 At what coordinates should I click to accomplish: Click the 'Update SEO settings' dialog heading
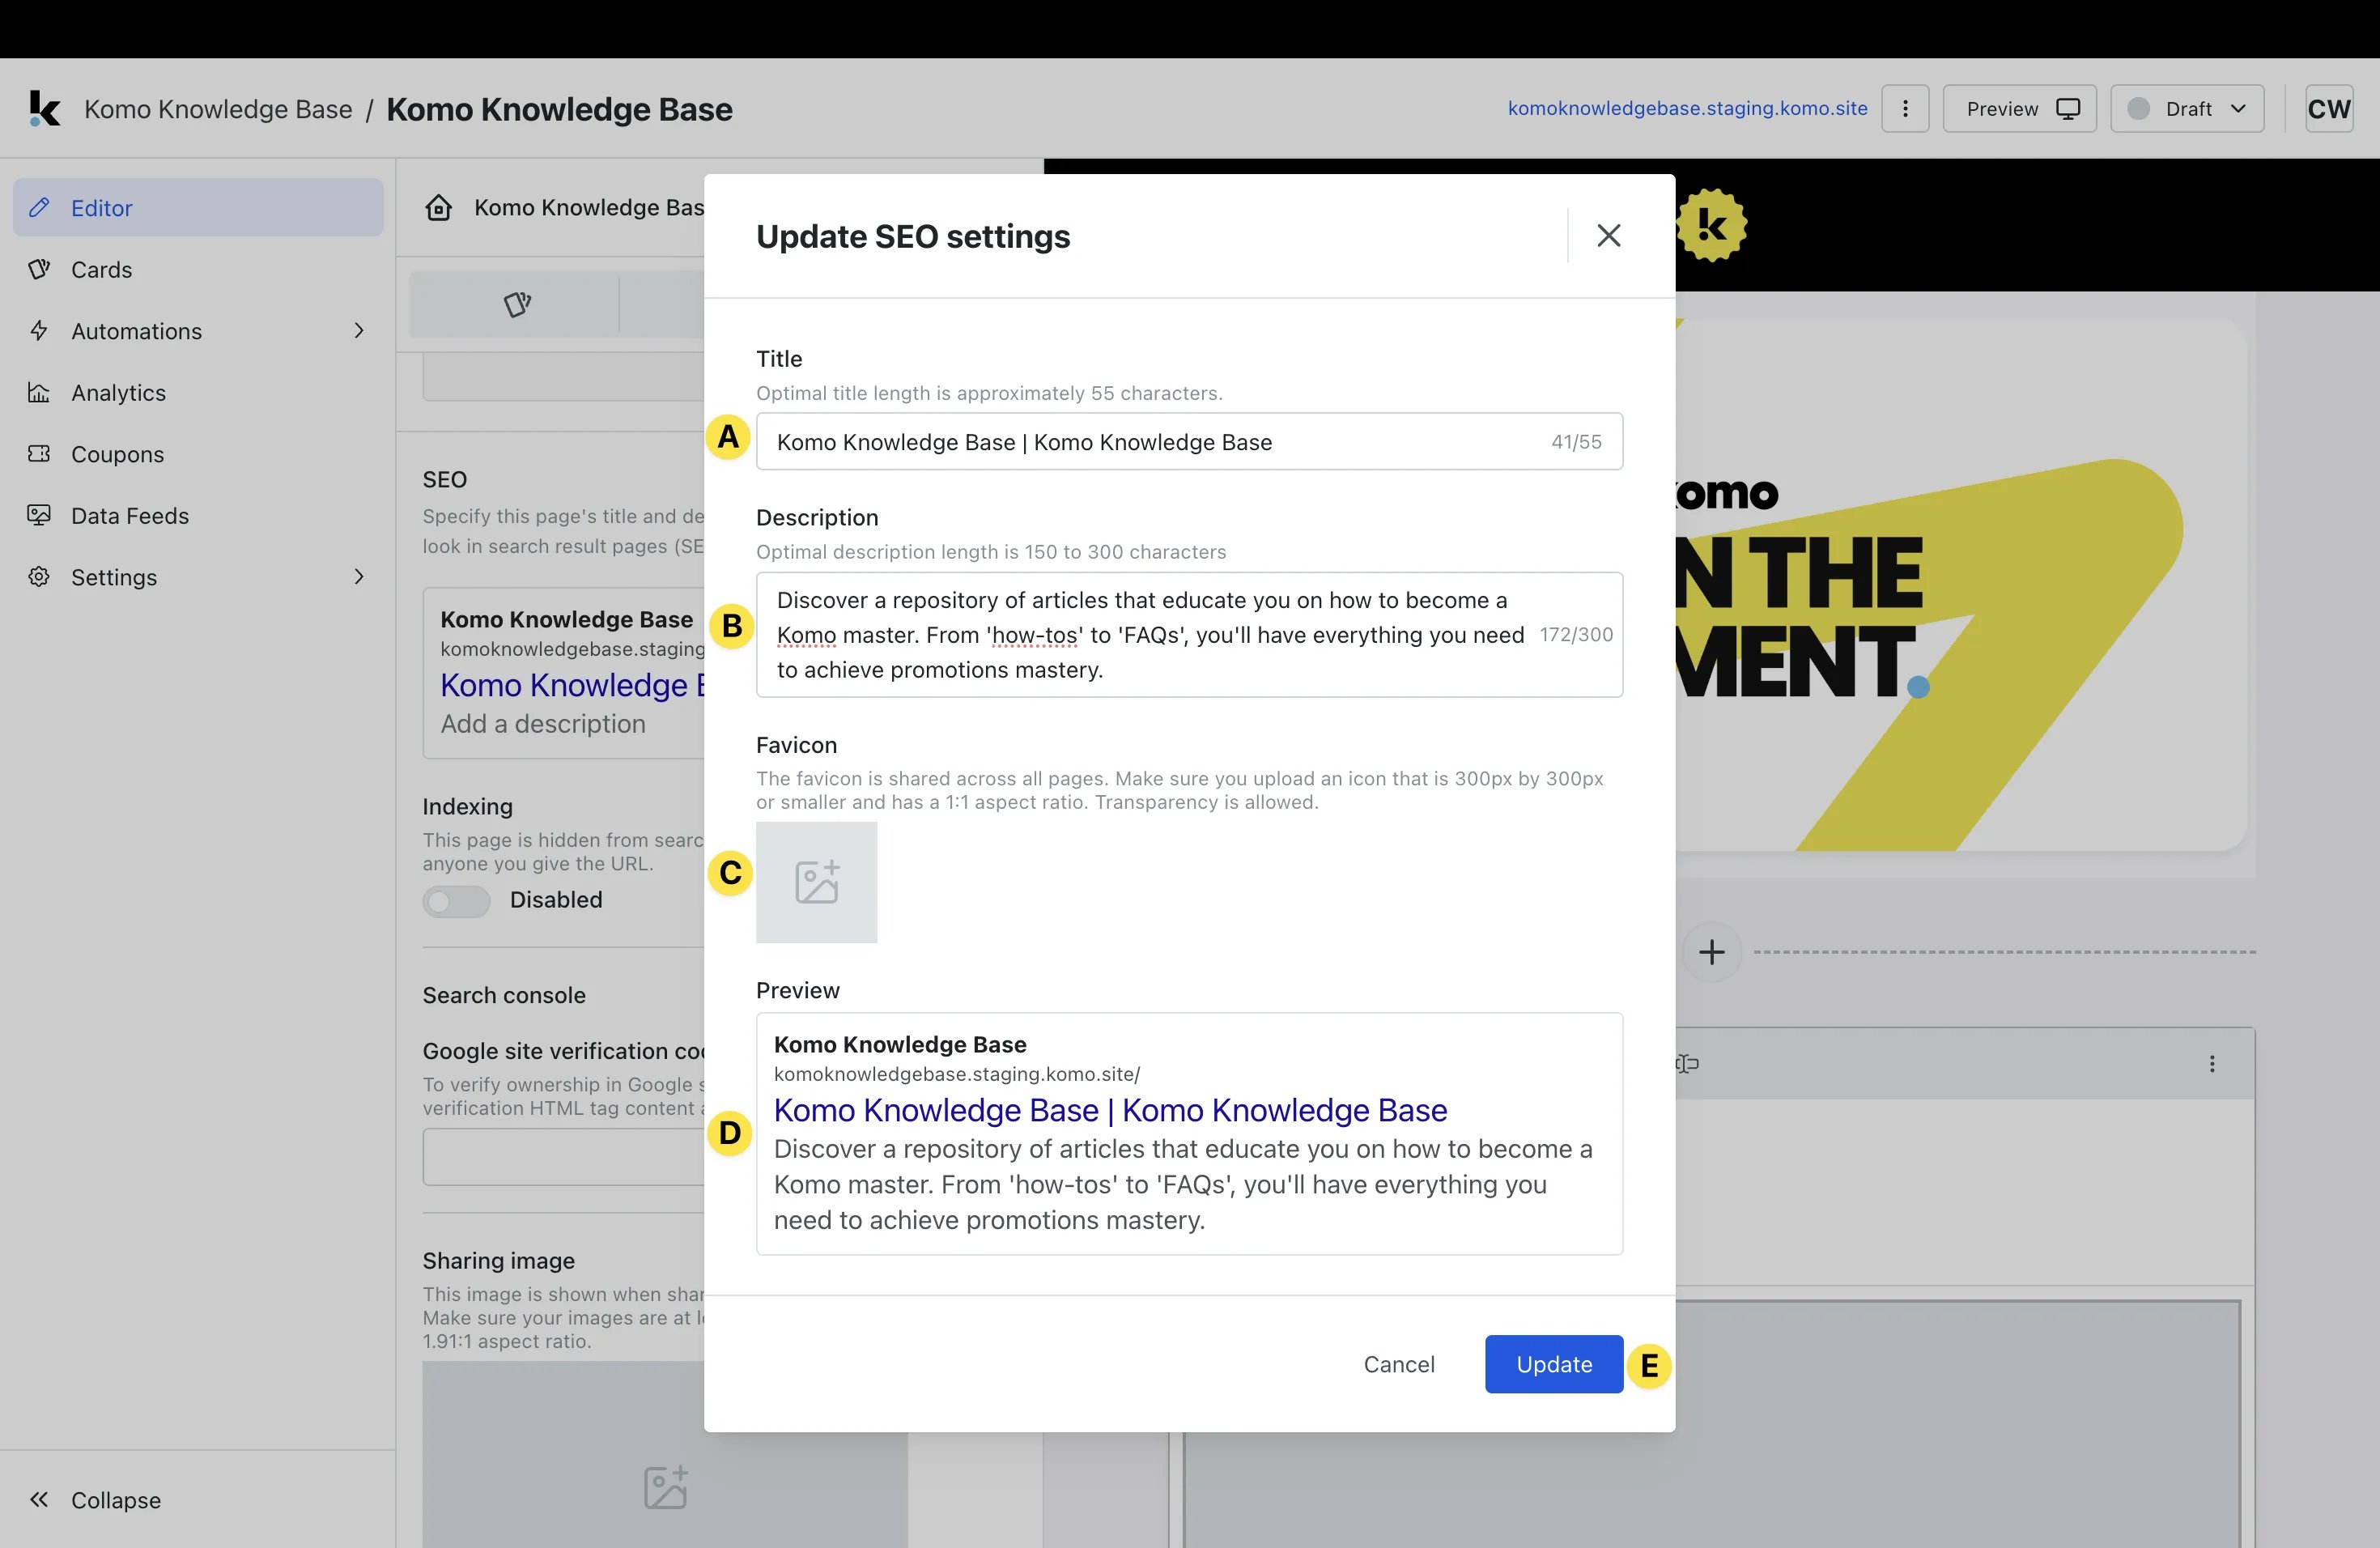tap(912, 236)
